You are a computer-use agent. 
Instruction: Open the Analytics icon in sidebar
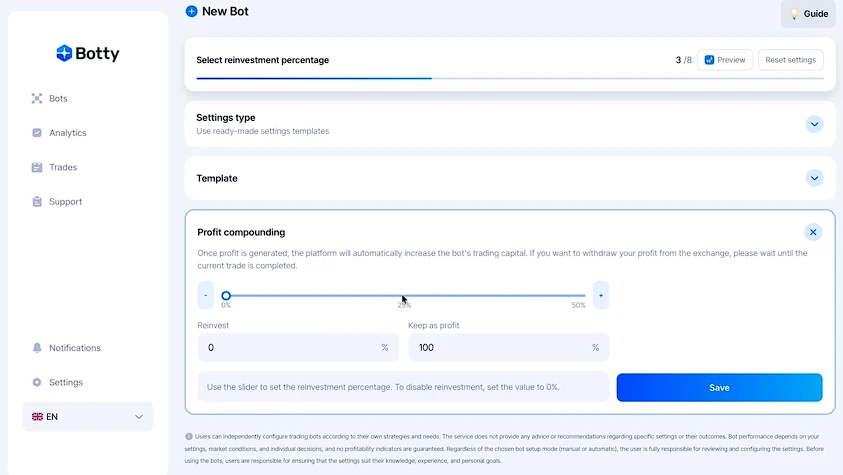pos(37,133)
